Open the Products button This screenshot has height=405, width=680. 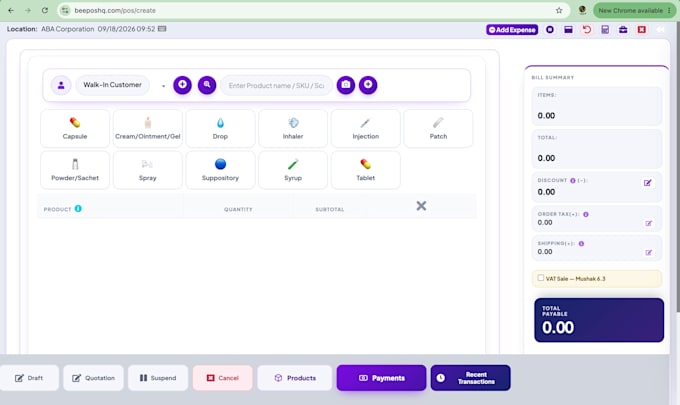(x=294, y=378)
